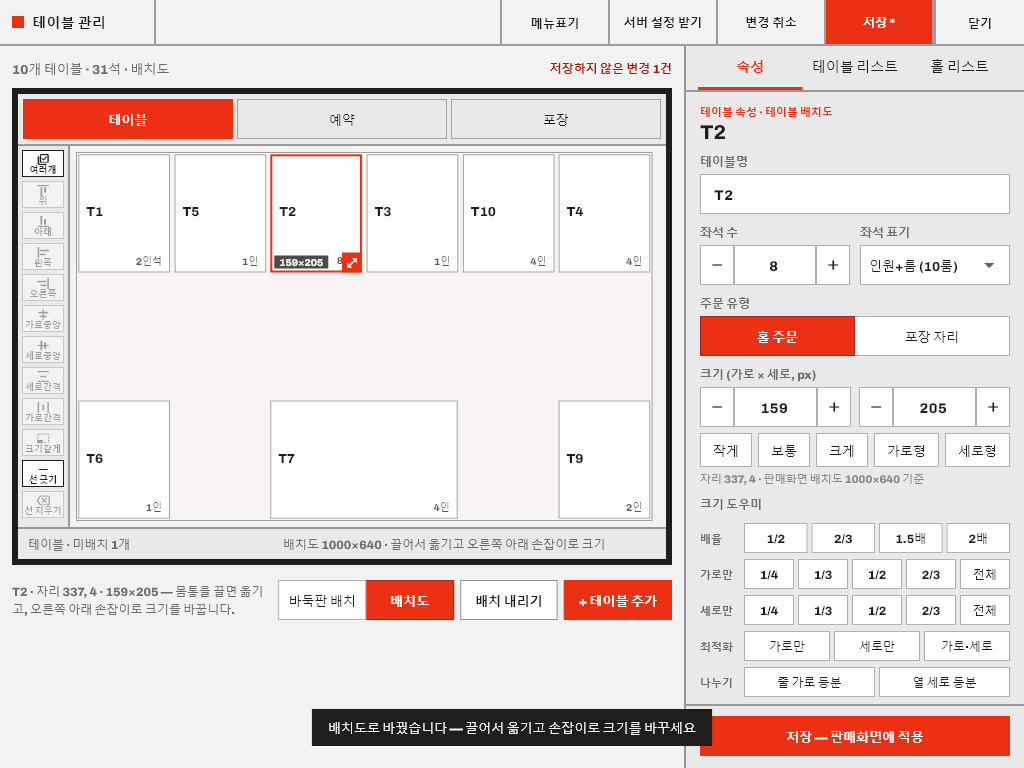Image resolution: width=1024 pixels, height=768 pixels.
Task: Click the 아래 align-bottom tool
Action: click(x=43, y=225)
